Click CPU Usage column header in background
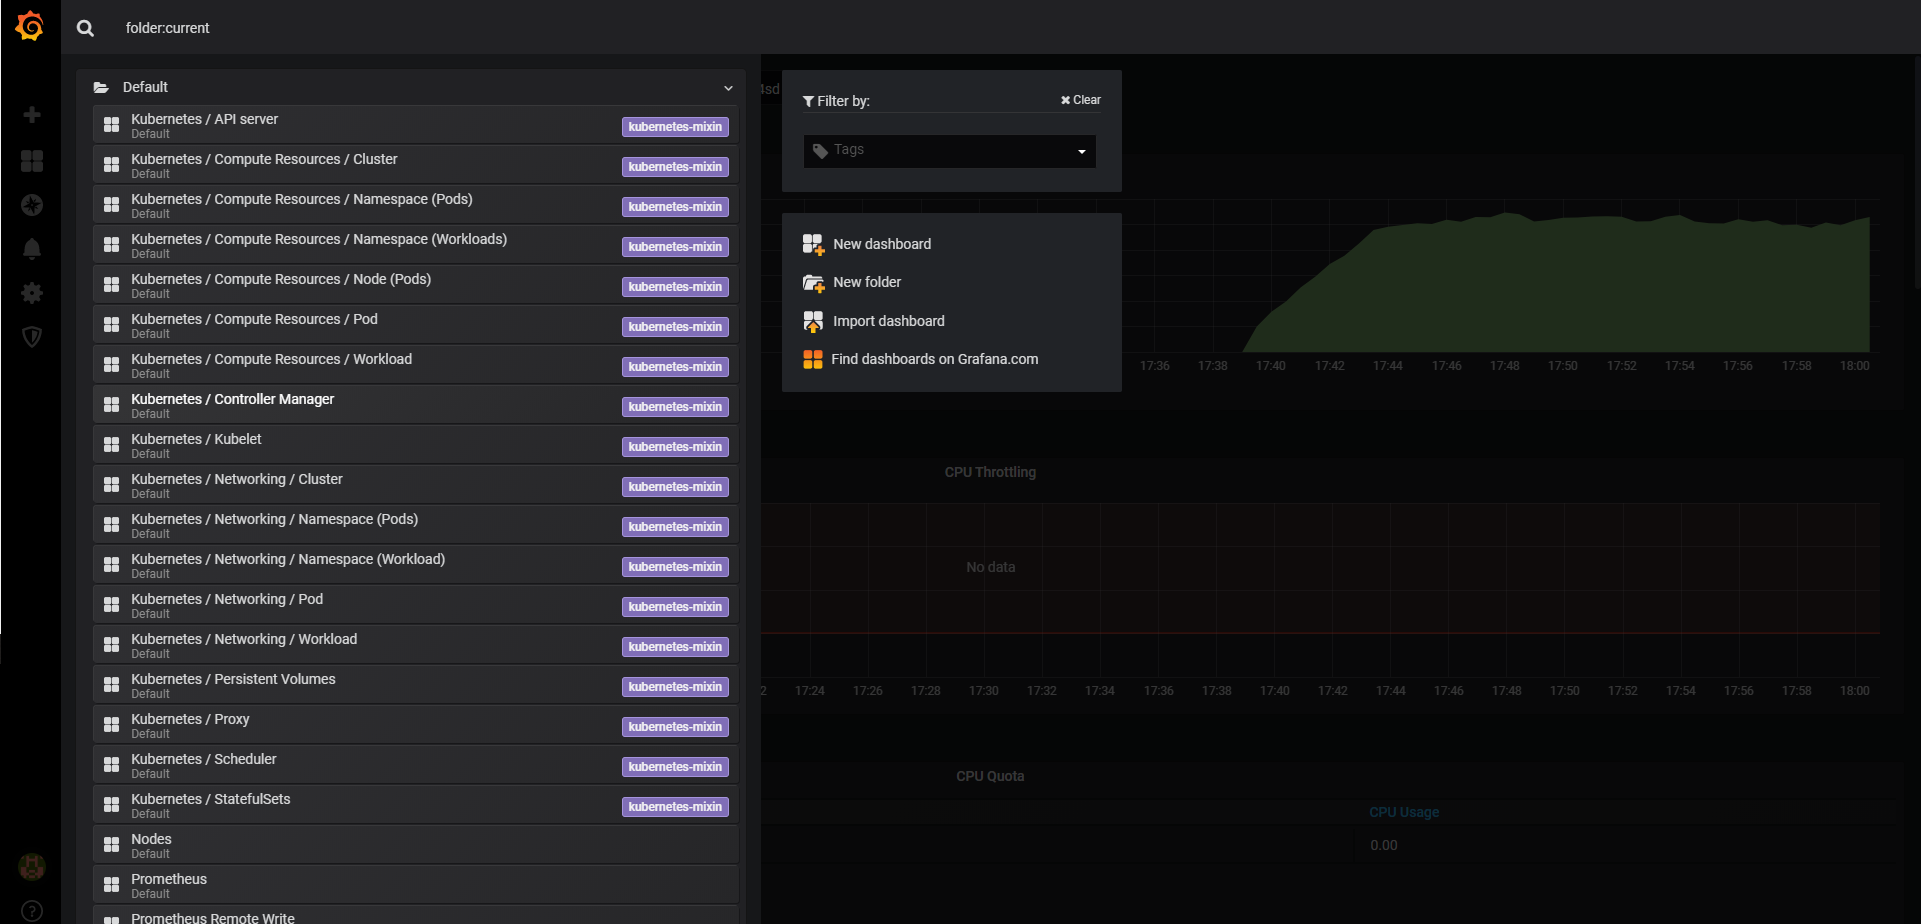The width and height of the screenshot is (1921, 924). [1404, 812]
